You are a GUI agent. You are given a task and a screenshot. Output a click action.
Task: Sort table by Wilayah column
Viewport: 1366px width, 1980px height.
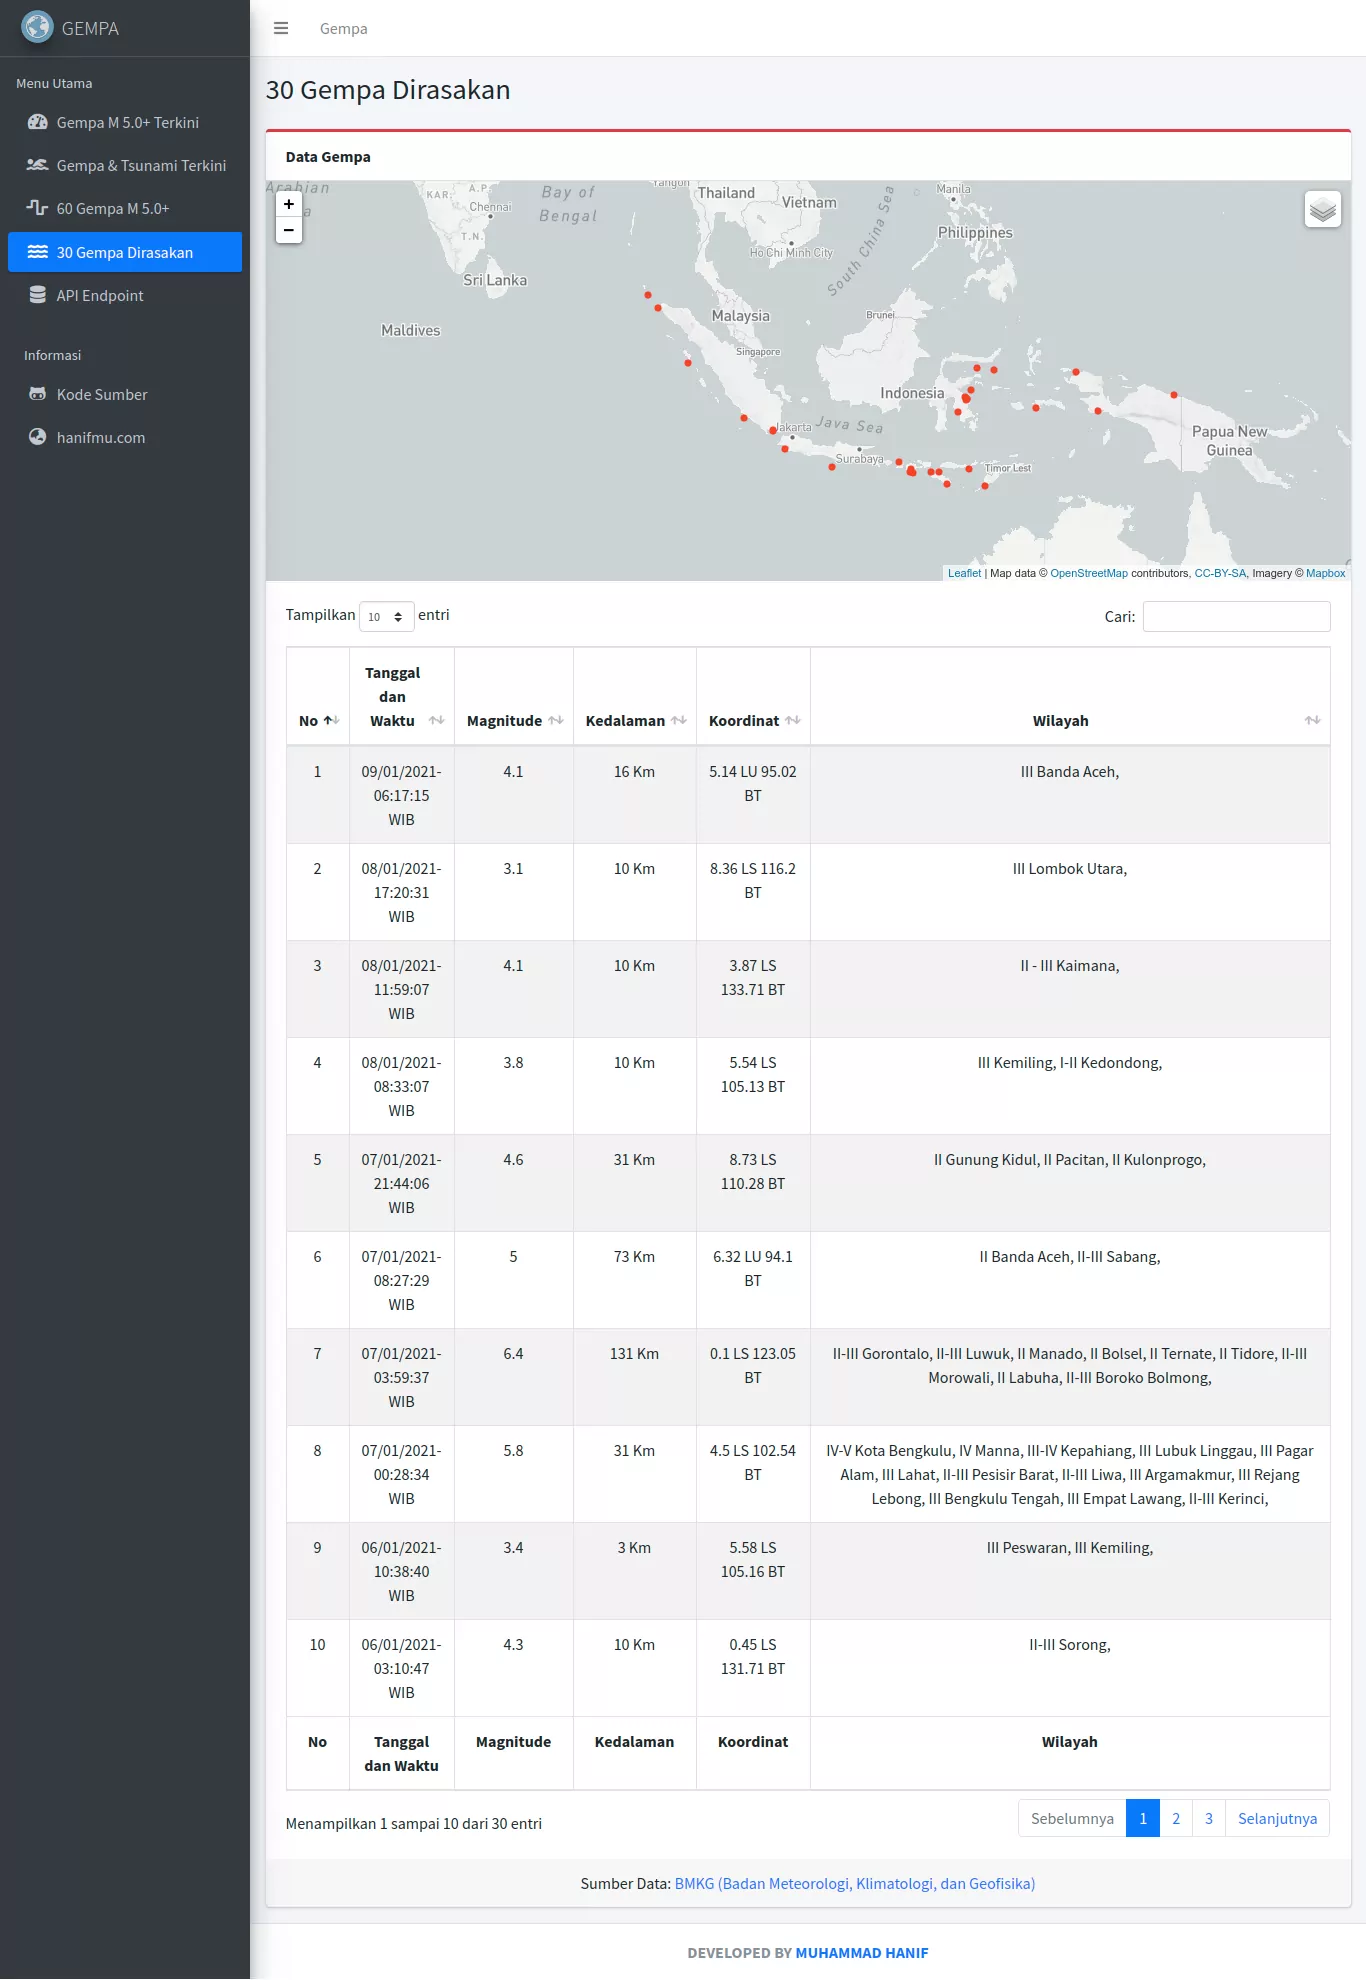pyautogui.click(x=1070, y=696)
